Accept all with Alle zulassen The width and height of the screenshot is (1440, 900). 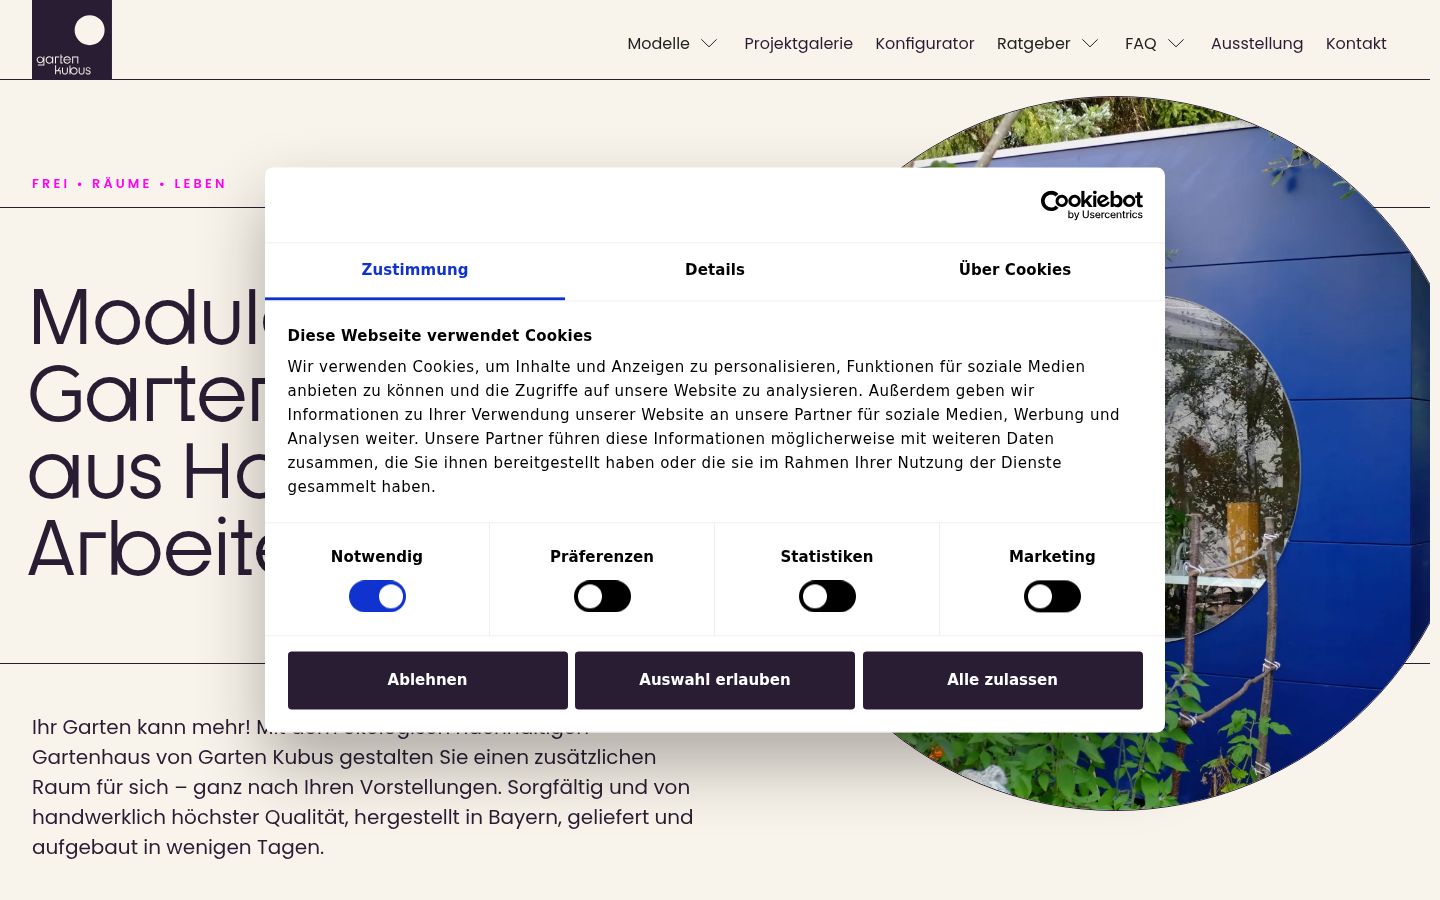(1002, 680)
